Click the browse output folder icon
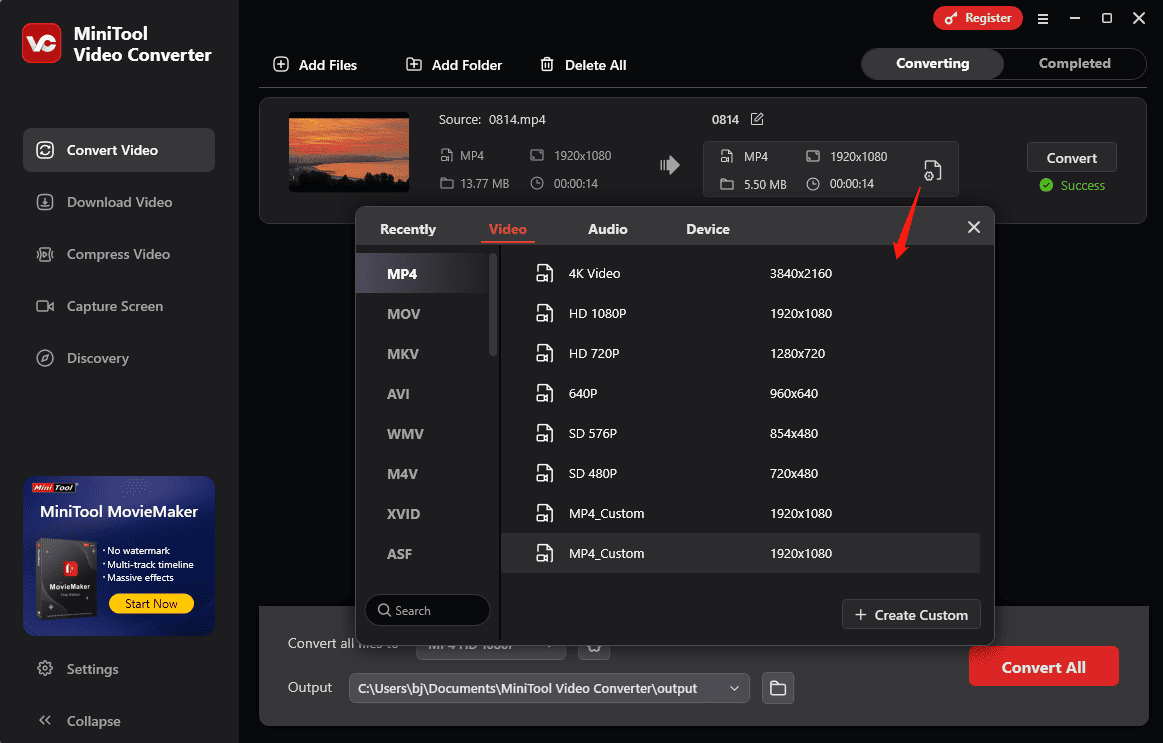The height and width of the screenshot is (743, 1163). (777, 688)
